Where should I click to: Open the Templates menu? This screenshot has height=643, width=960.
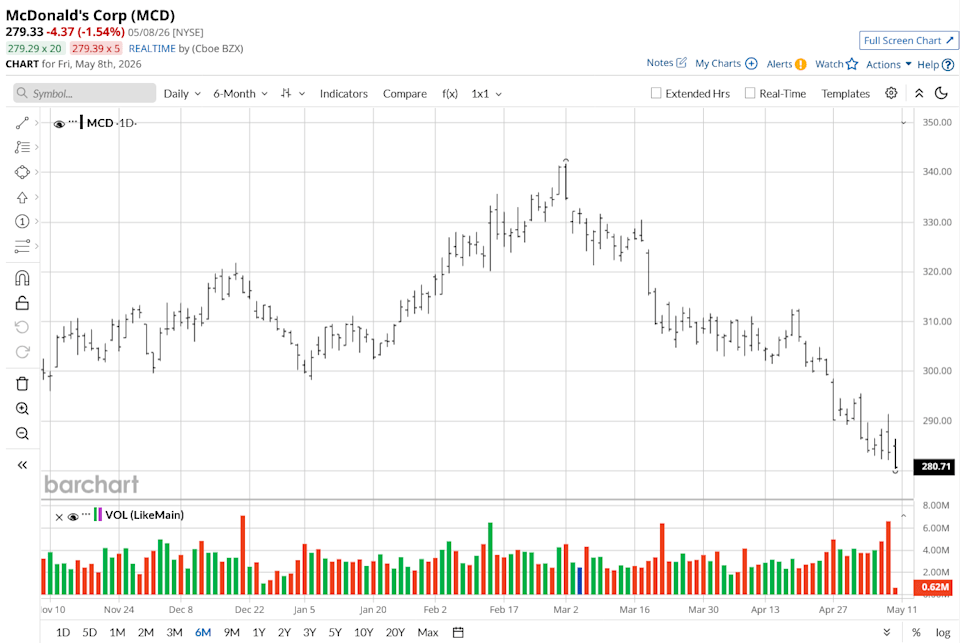pos(846,94)
